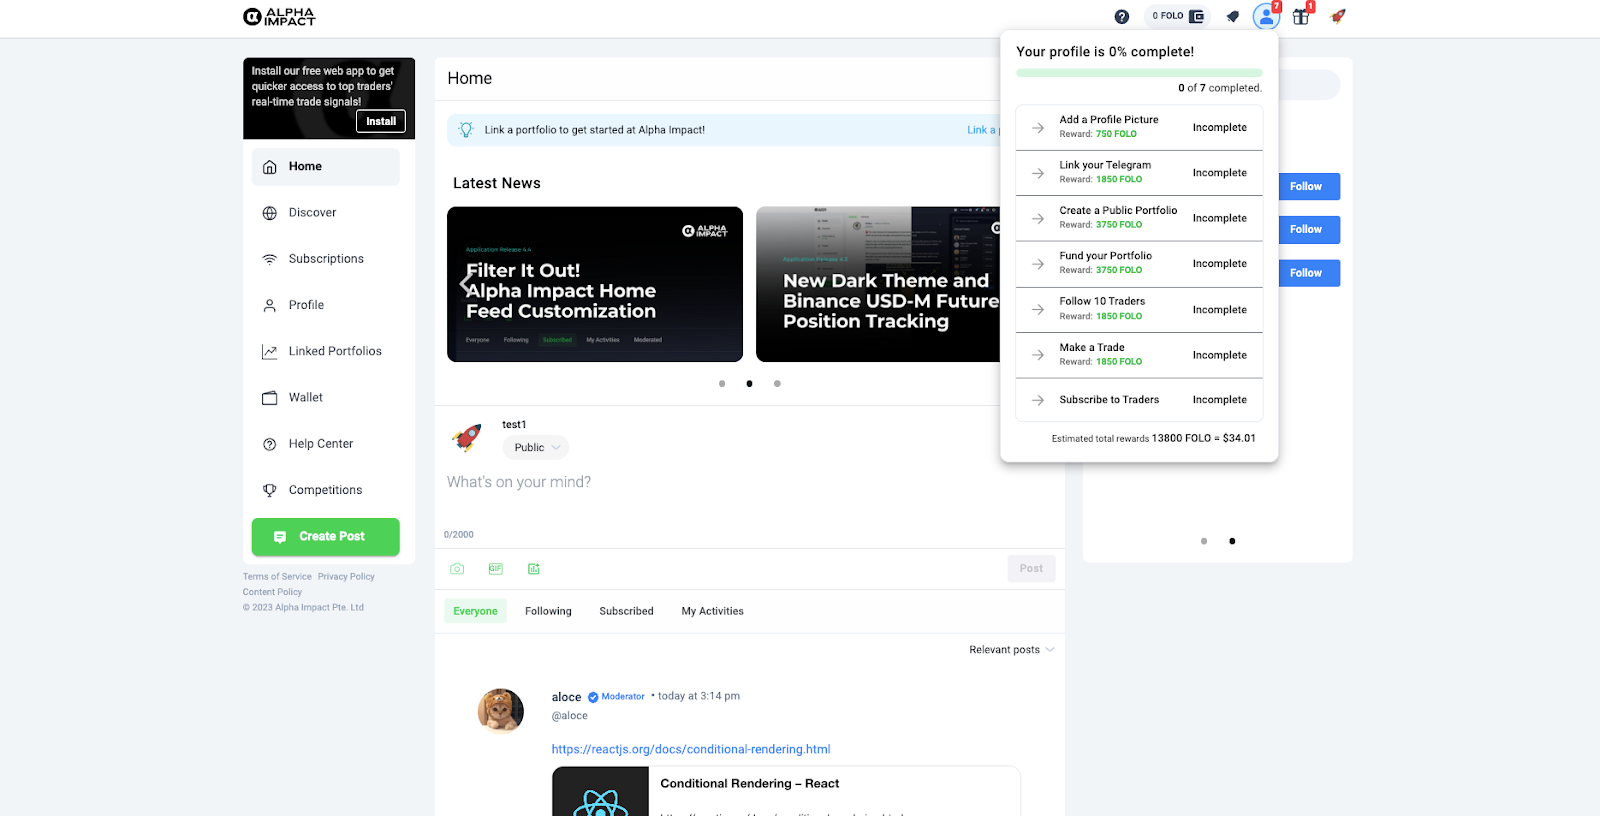
Task: Open Linked Portfolios in the sidebar
Action: click(x=326, y=351)
